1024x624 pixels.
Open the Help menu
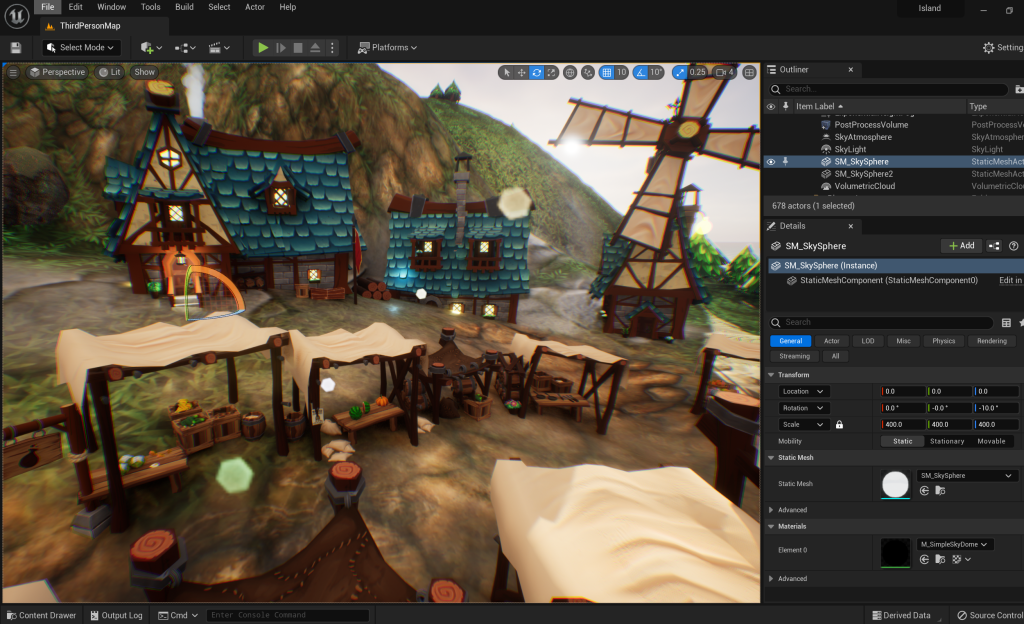tap(287, 7)
